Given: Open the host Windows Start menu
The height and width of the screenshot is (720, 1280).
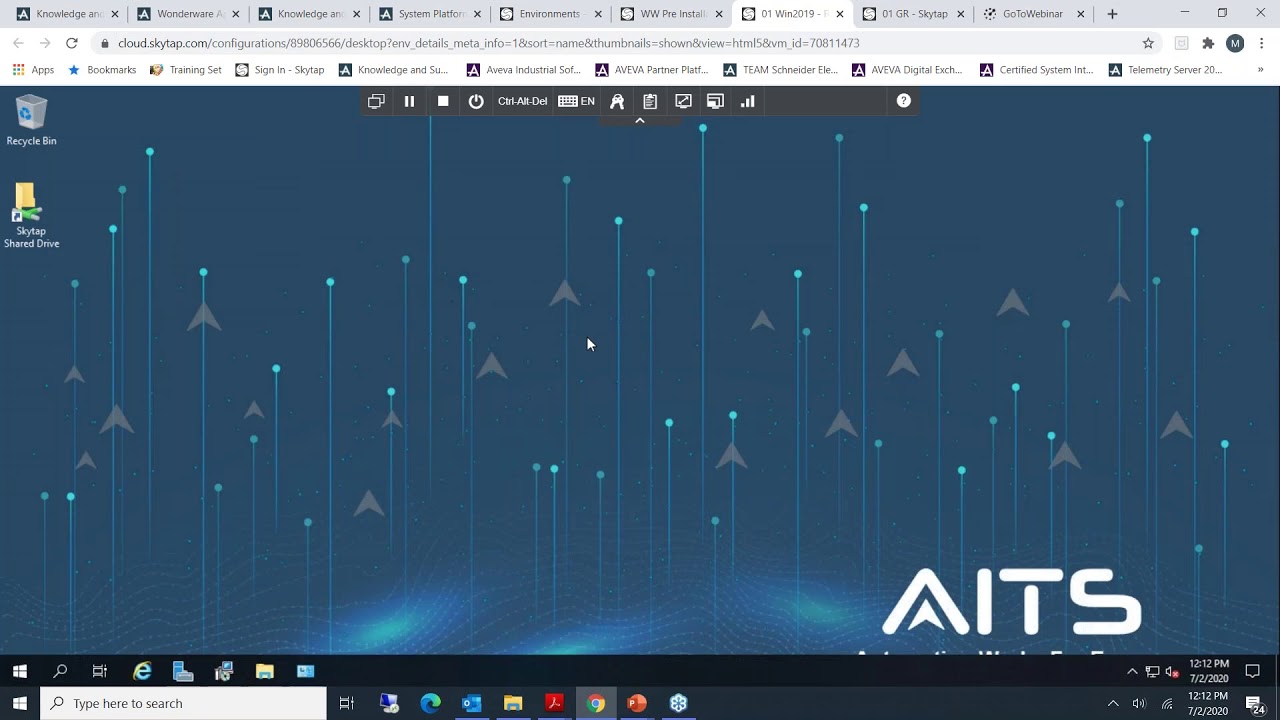Looking at the screenshot, I should (20, 703).
